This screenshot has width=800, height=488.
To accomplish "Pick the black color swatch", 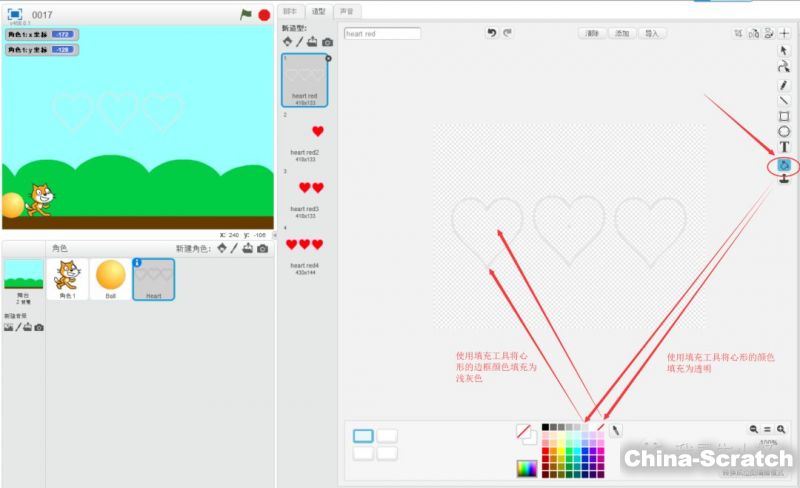I will point(546,427).
